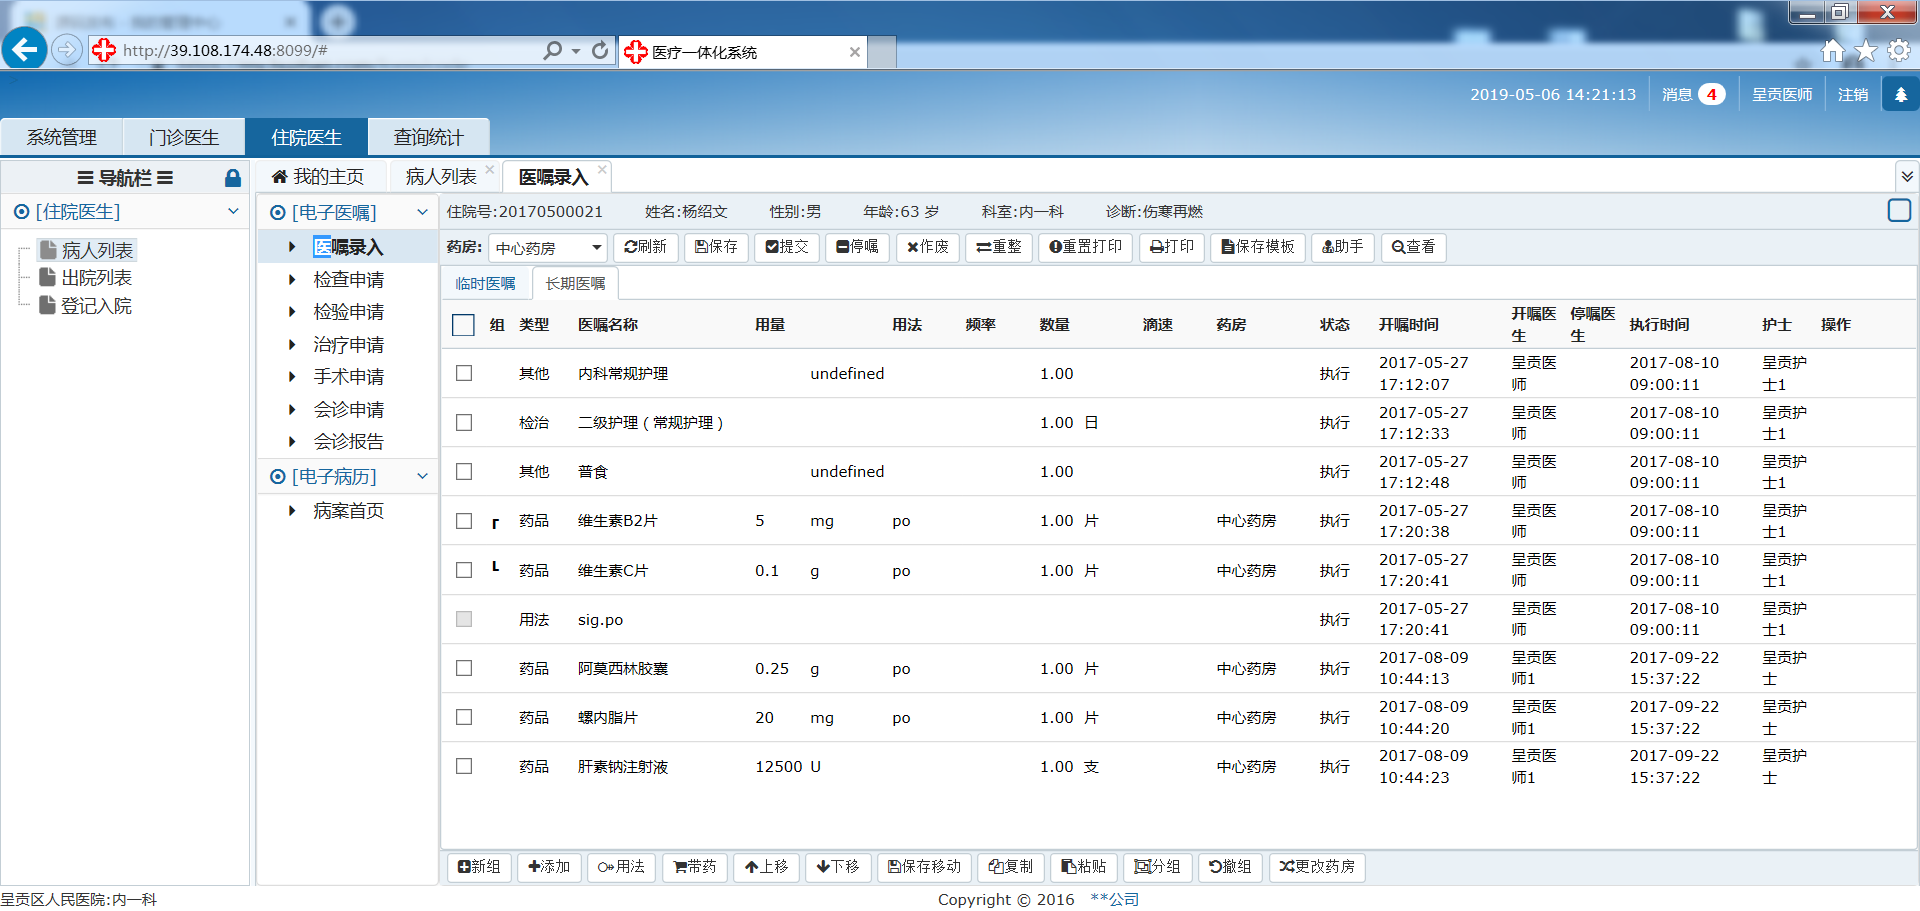Click the browser back arrow button
Image resolution: width=1920 pixels, height=911 pixels.
tap(25, 48)
